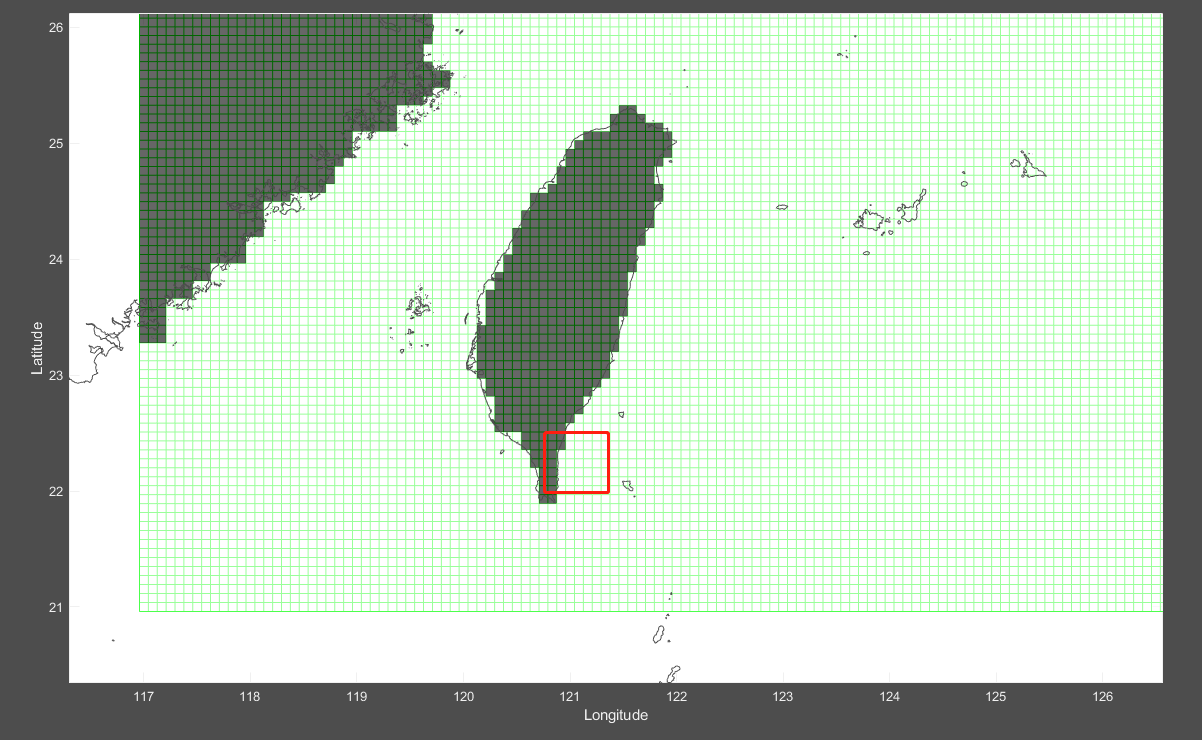The image size is (1202, 740).
Task: Click the island outline near 121 longitude, 20.6 latitude
Action: [x=658, y=634]
